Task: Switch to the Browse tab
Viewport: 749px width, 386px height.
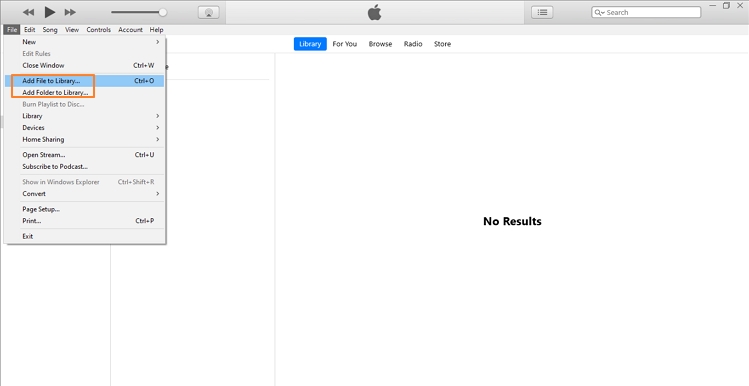Action: (380, 44)
